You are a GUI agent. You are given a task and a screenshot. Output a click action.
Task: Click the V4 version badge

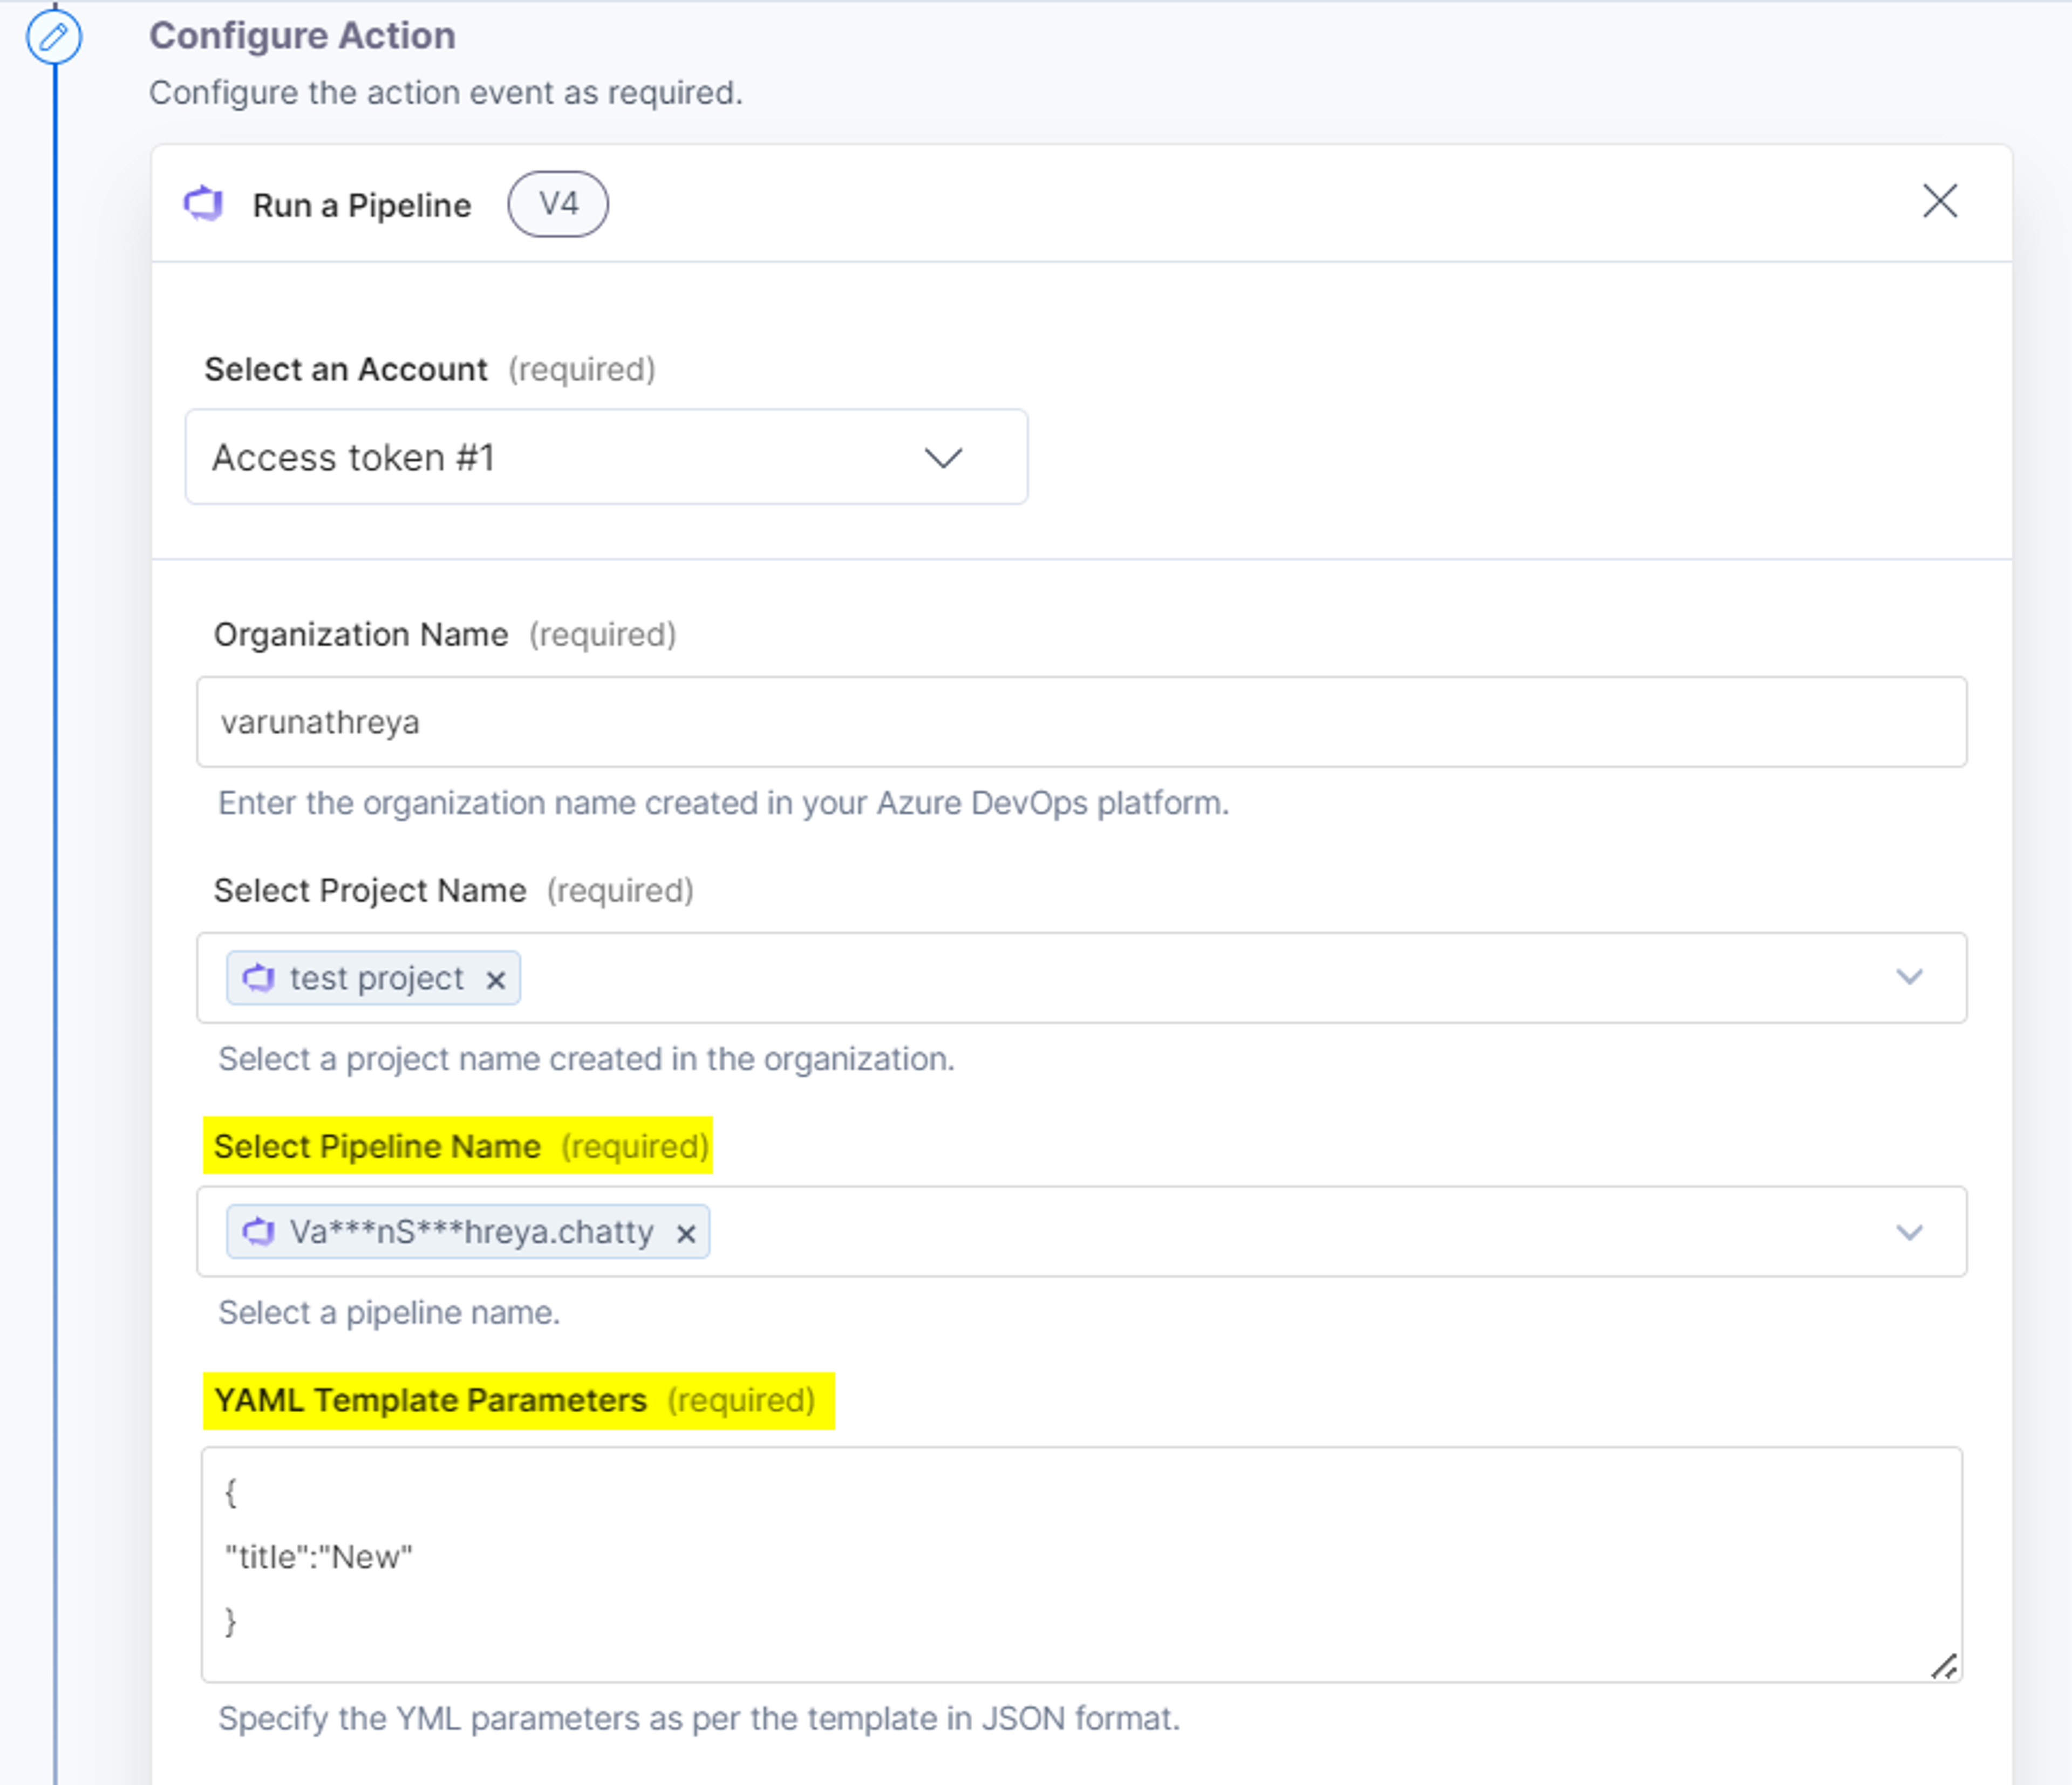[558, 204]
